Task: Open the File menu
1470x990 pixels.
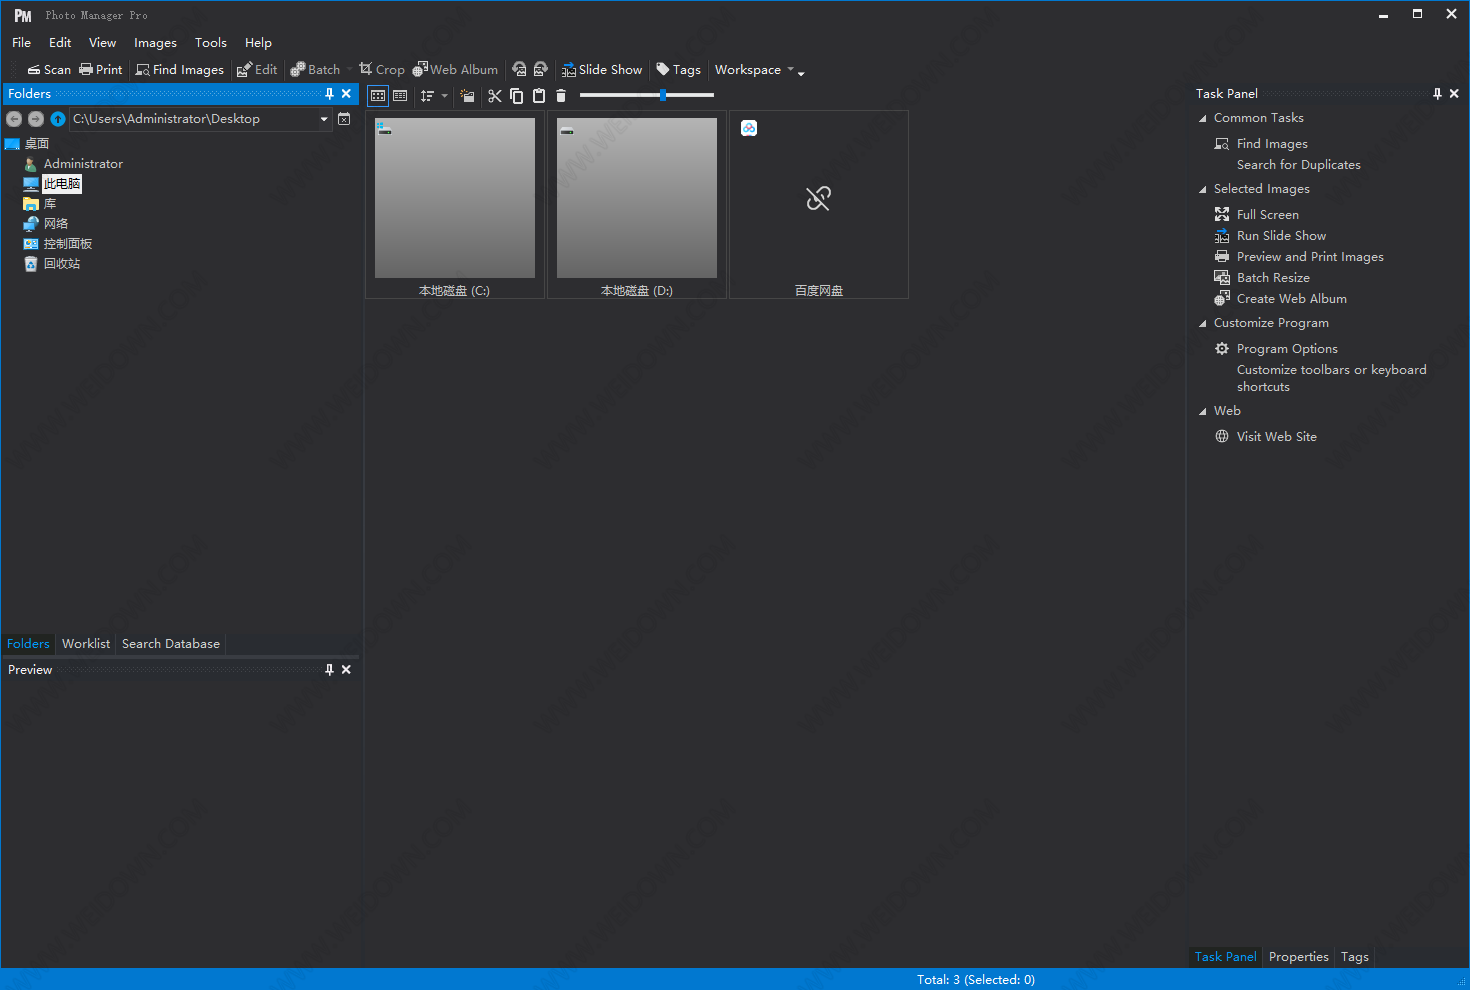Action: click(22, 43)
